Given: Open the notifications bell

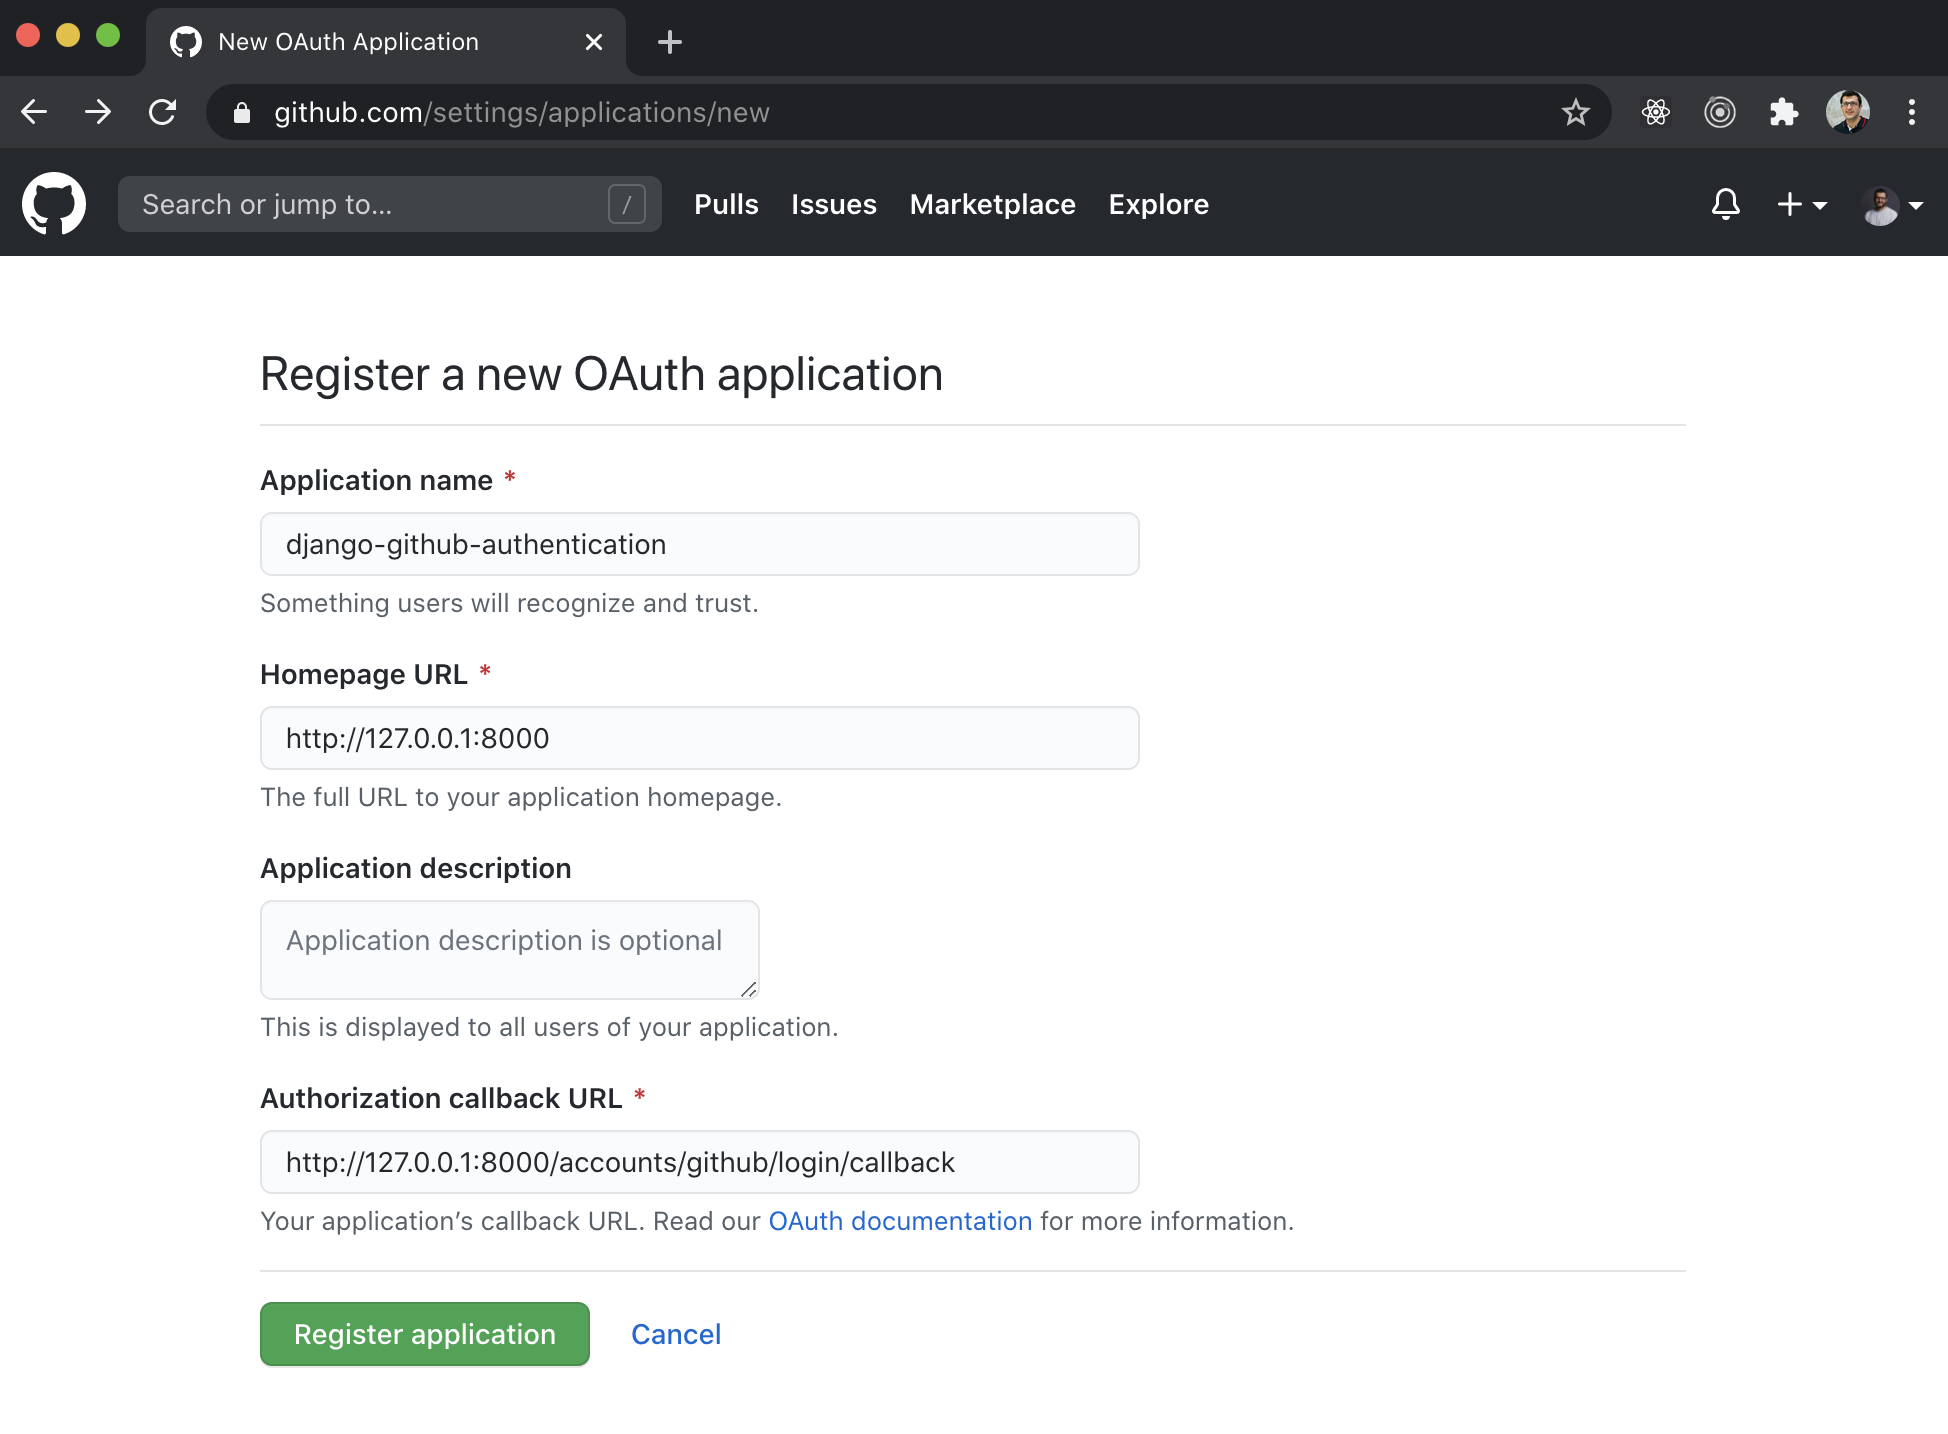Looking at the screenshot, I should [1725, 204].
